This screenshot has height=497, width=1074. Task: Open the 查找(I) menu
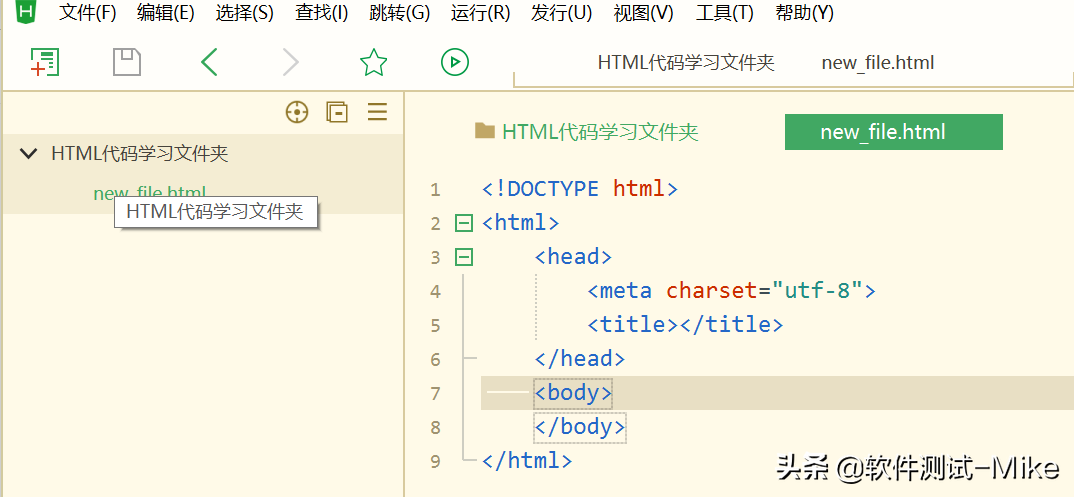tap(322, 12)
